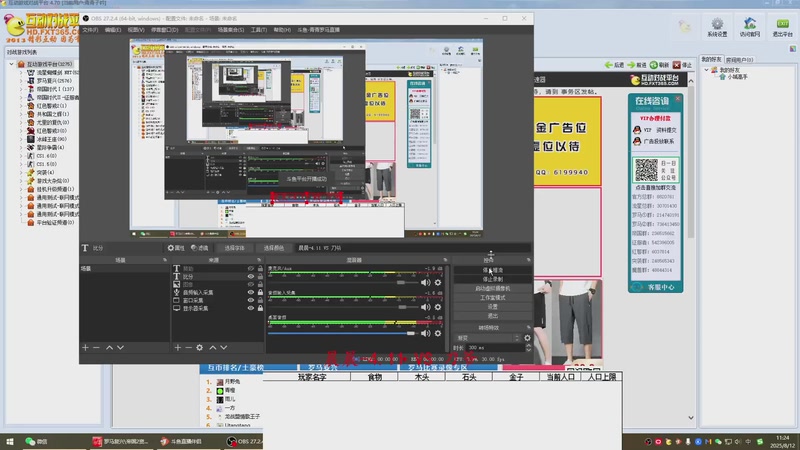The height and width of the screenshot is (450, 800).
Task: Toggle visibility eye of 显示器采集 source
Action: point(251,308)
